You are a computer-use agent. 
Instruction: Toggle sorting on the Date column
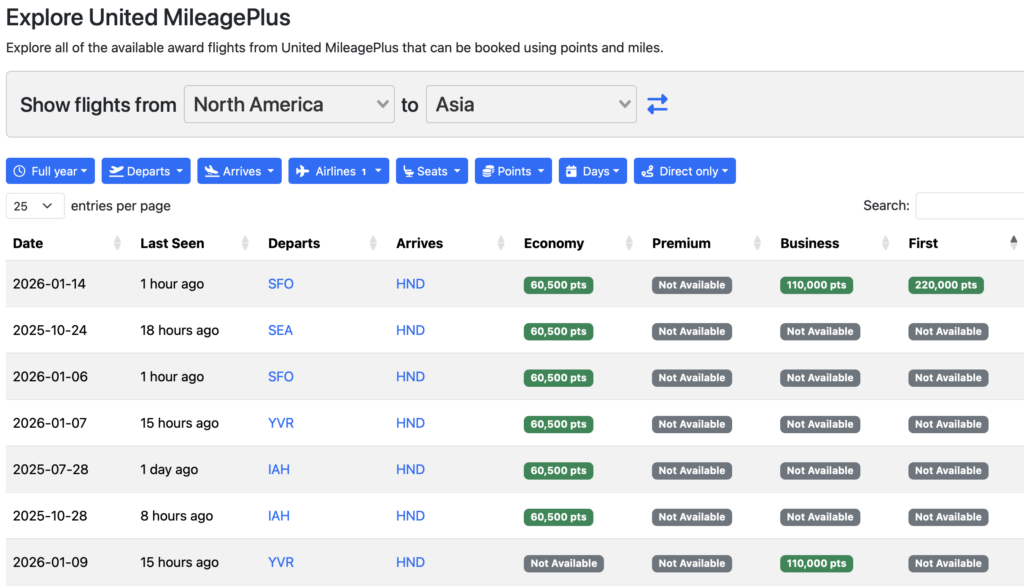26,243
